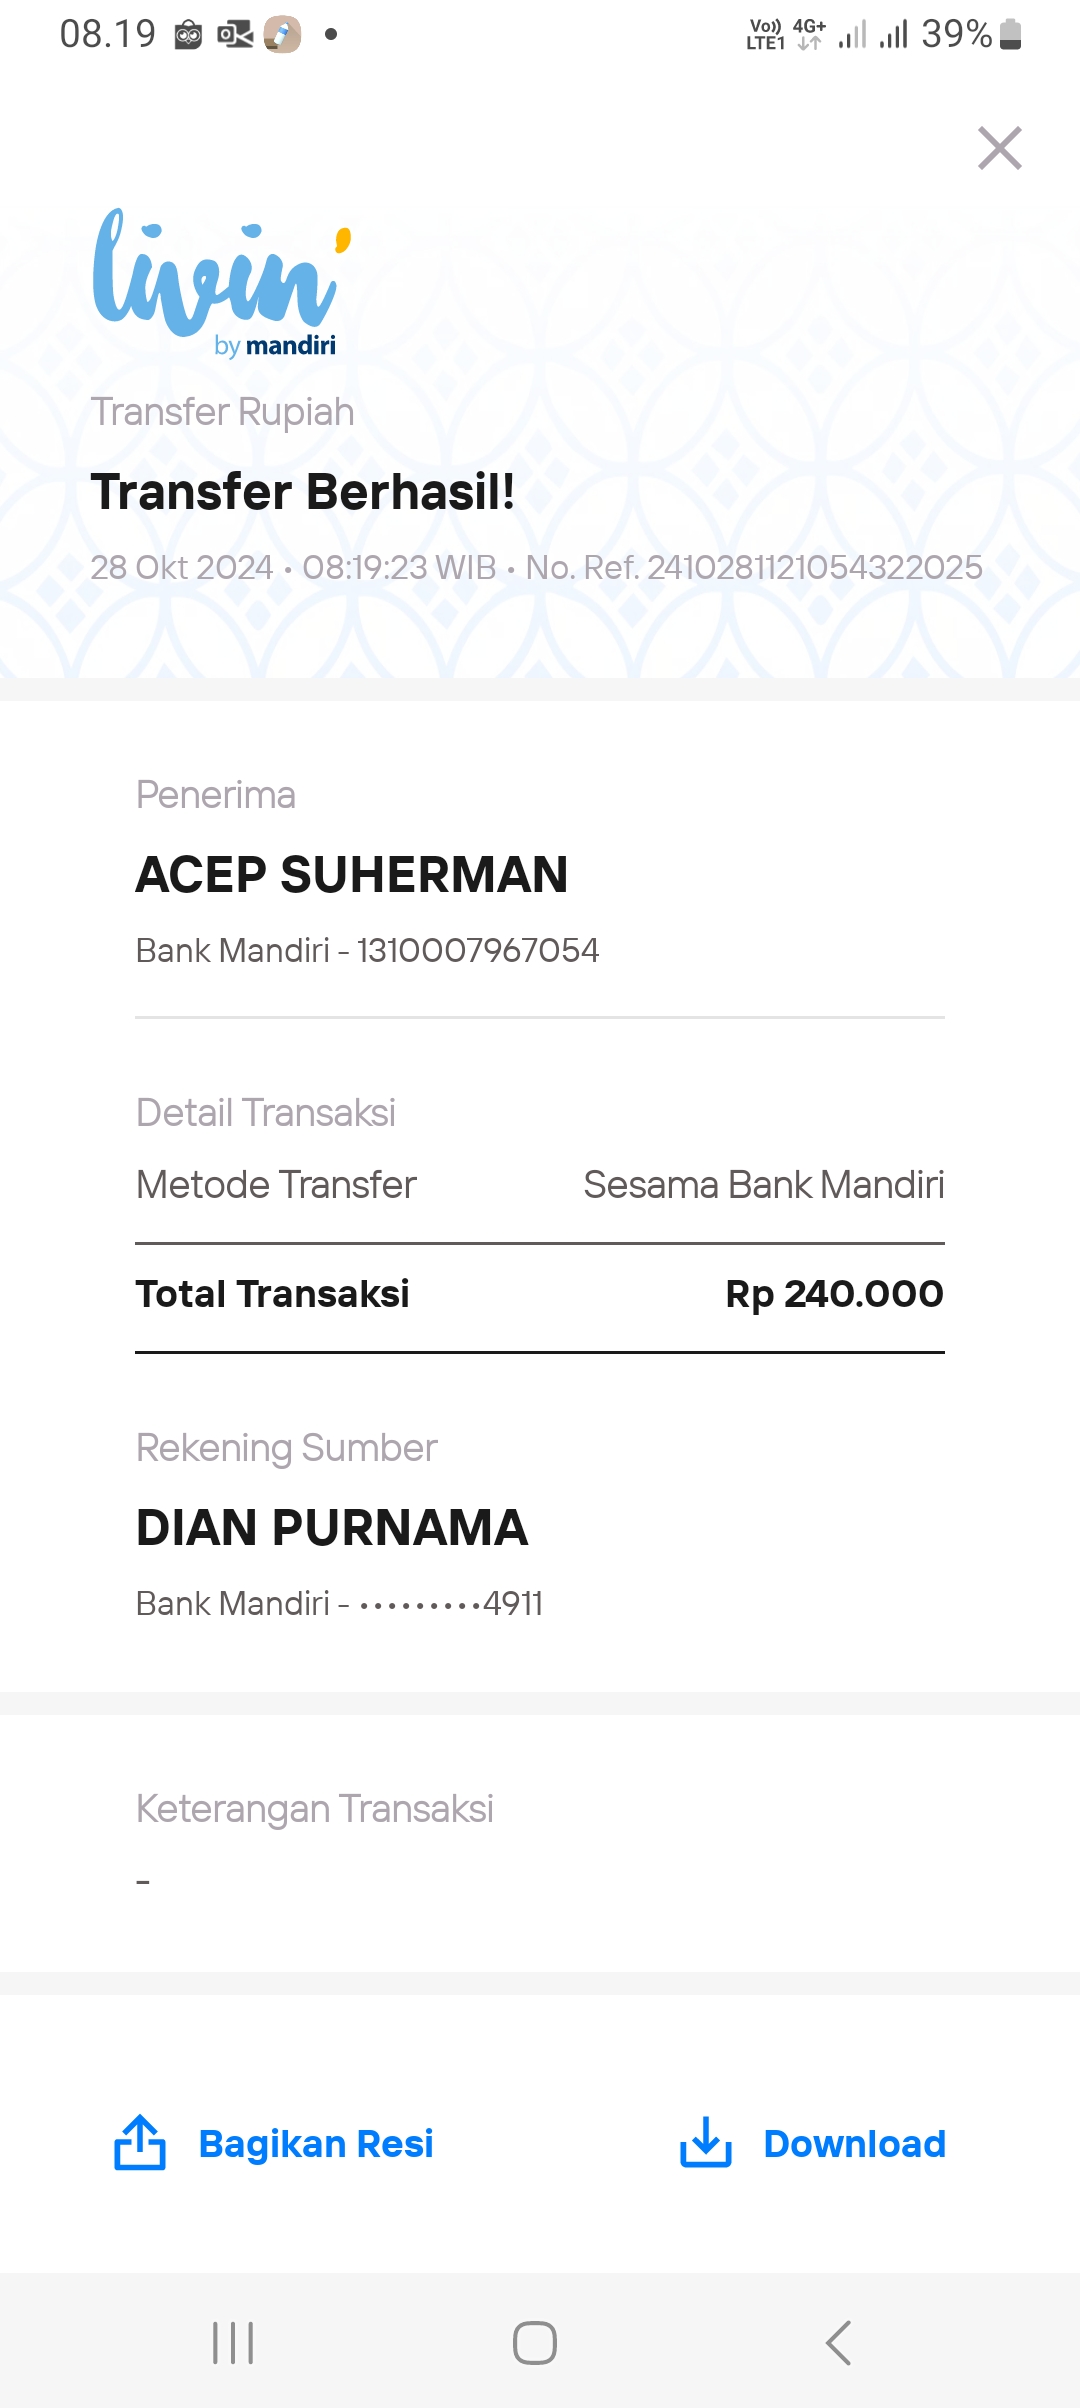
Task: Tap the Rp 240.000 total amount
Action: 834,1294
